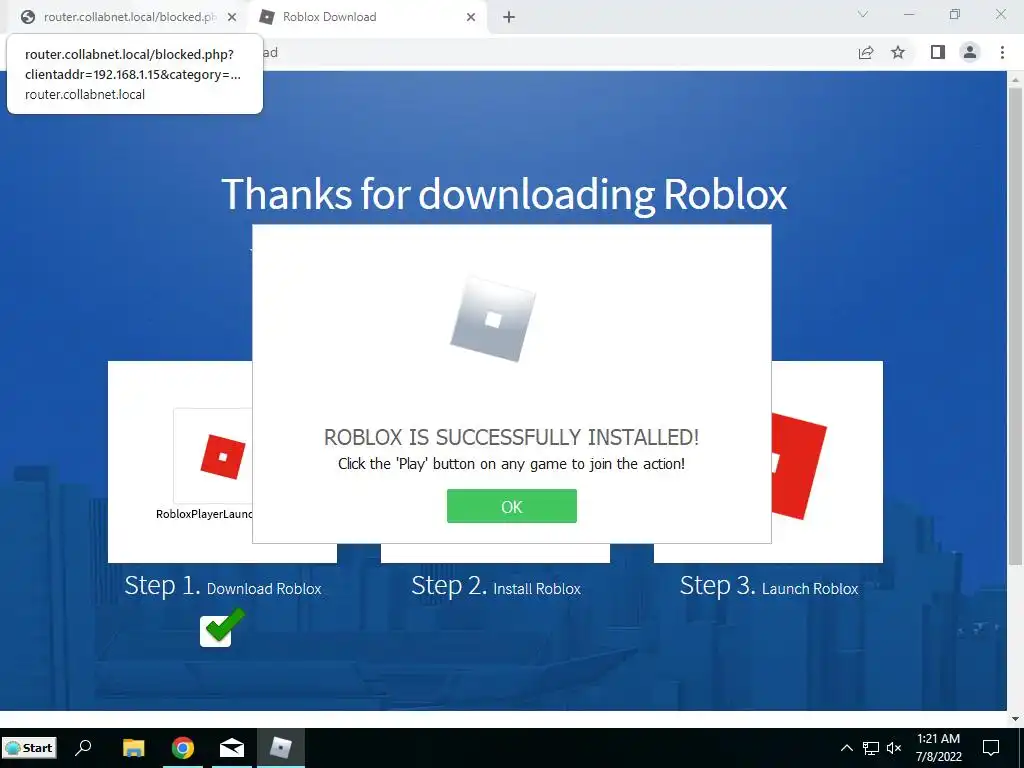Image resolution: width=1024 pixels, height=768 pixels.
Task: Open the Mail app from the taskbar
Action: point(232,748)
